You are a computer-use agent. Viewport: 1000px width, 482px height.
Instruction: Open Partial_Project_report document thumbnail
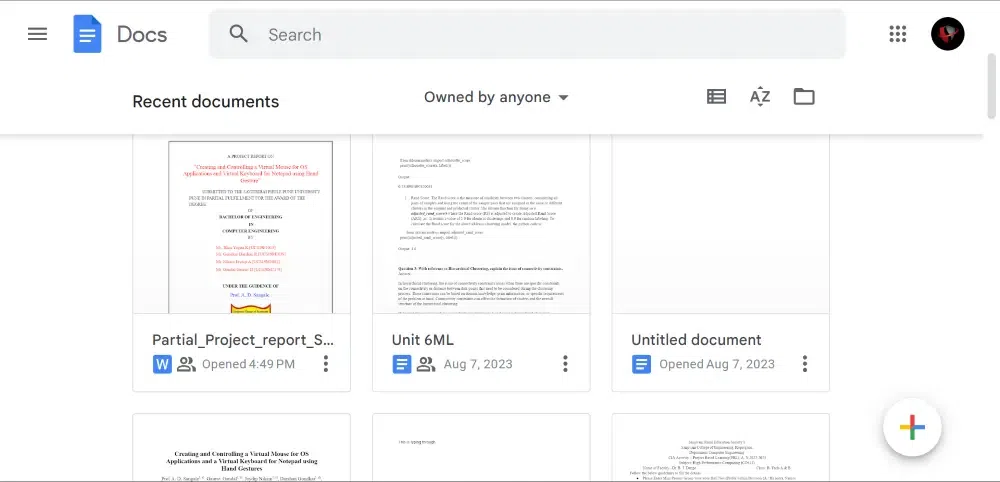coord(242,224)
